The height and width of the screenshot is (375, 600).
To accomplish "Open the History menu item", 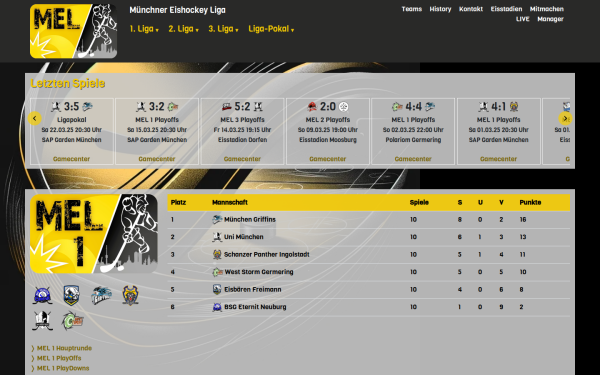I will [x=440, y=9].
